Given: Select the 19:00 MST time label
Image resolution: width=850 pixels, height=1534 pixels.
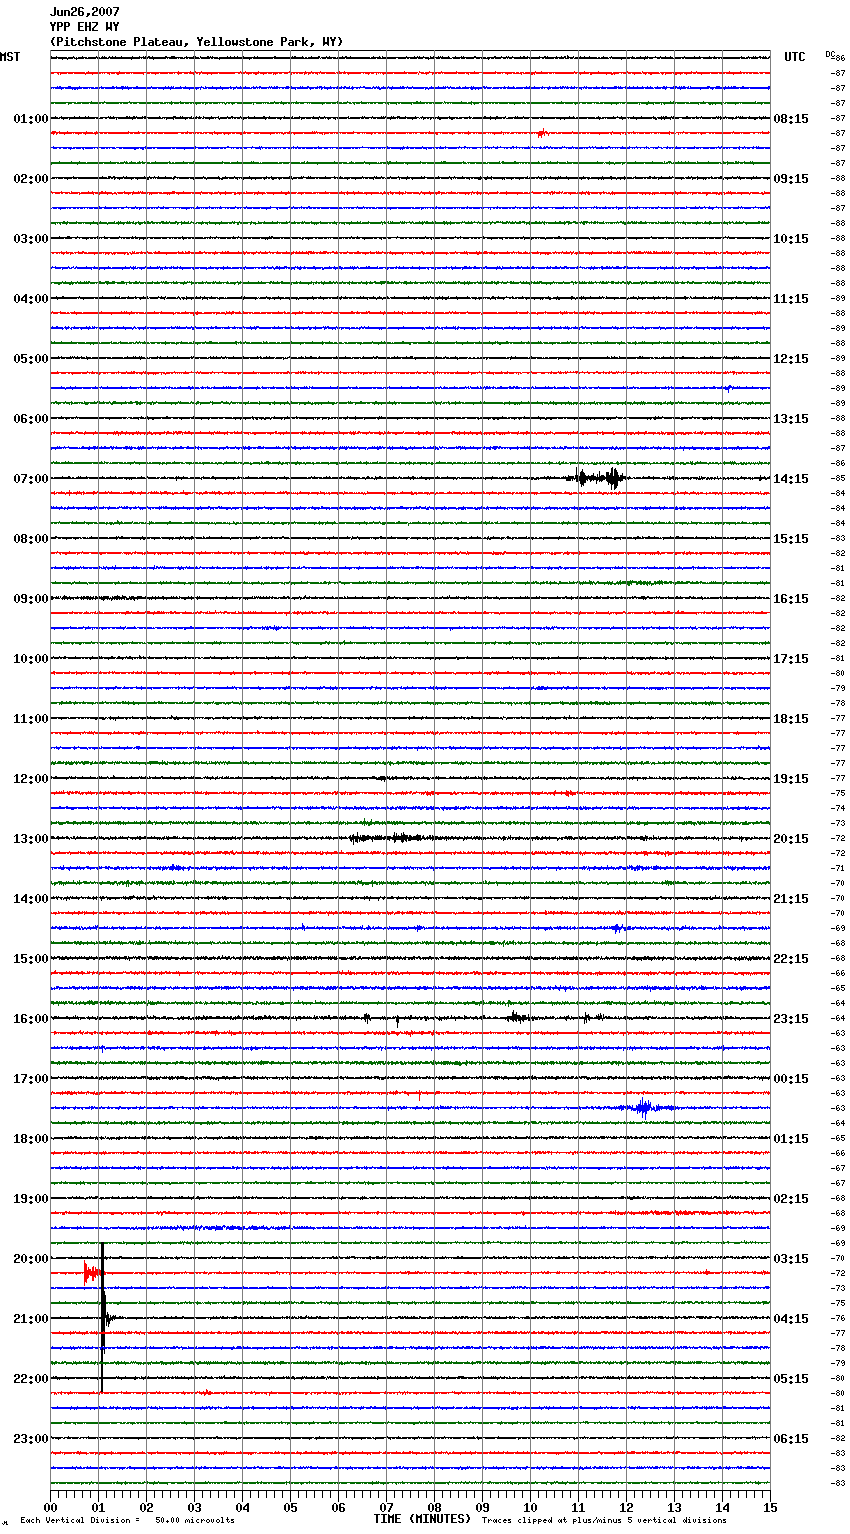Looking at the screenshot, I should click(x=31, y=1199).
